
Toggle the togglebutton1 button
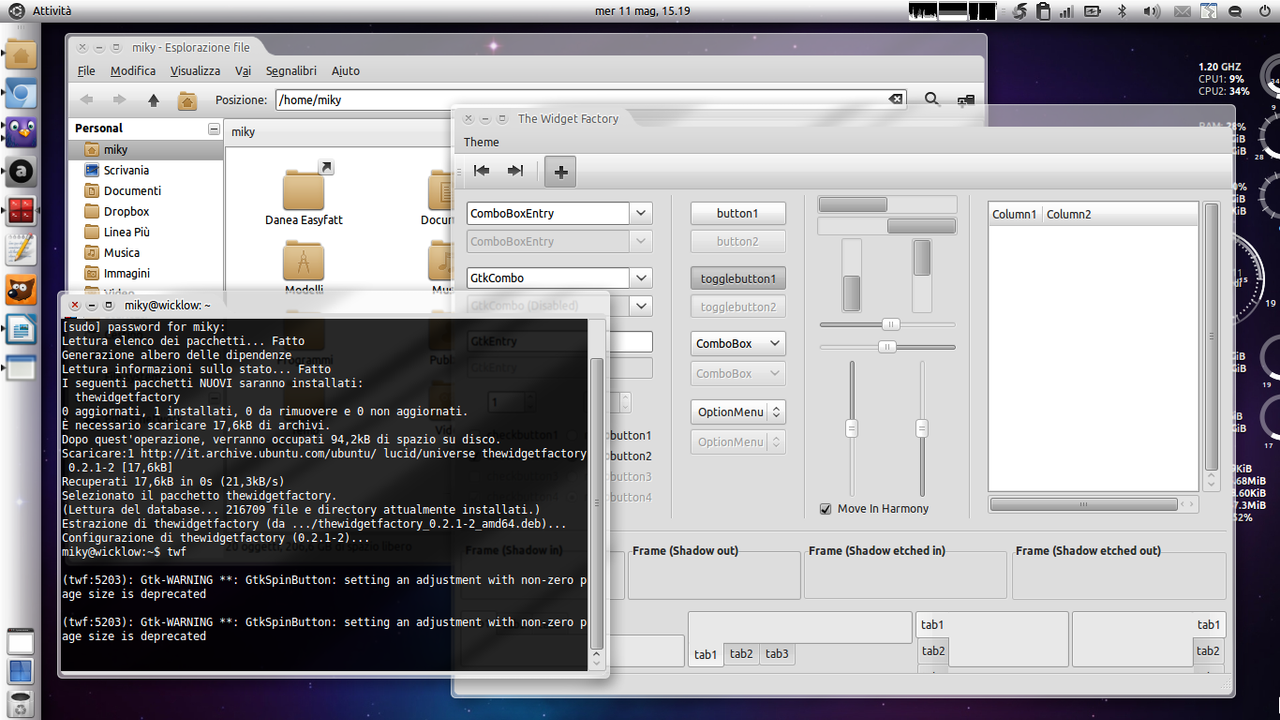click(x=737, y=278)
